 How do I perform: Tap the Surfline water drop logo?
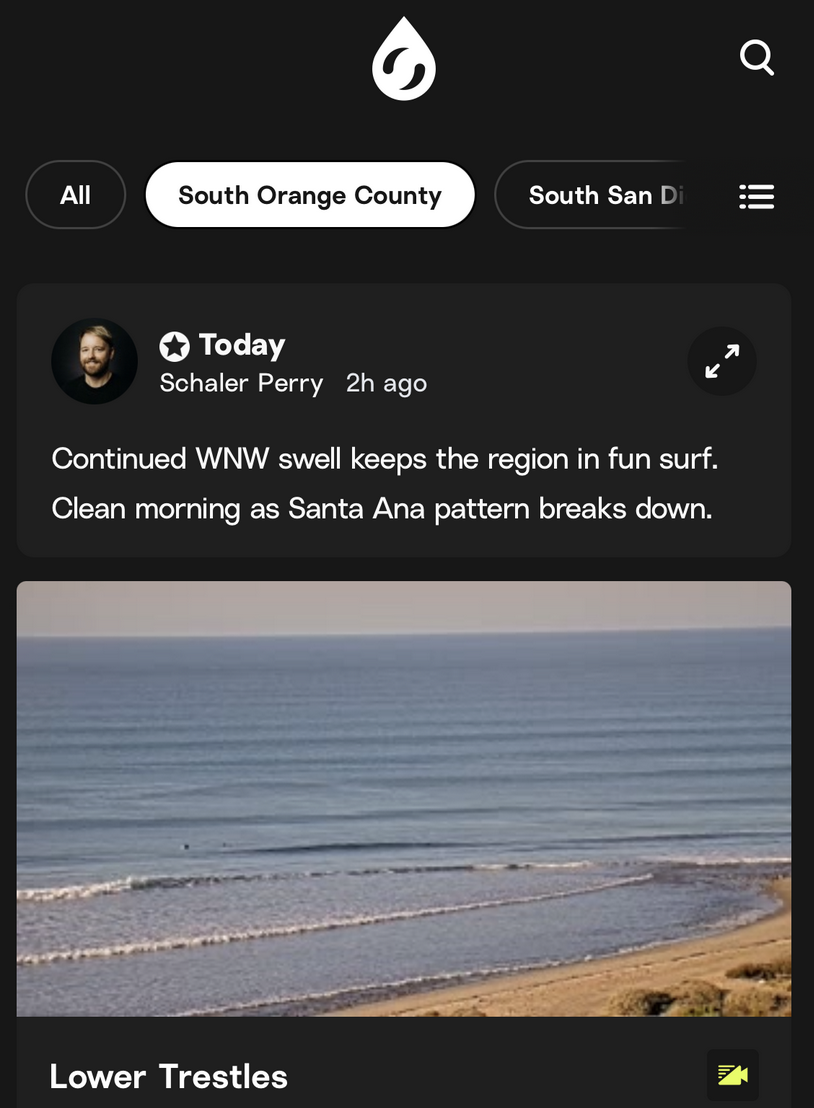point(403,59)
